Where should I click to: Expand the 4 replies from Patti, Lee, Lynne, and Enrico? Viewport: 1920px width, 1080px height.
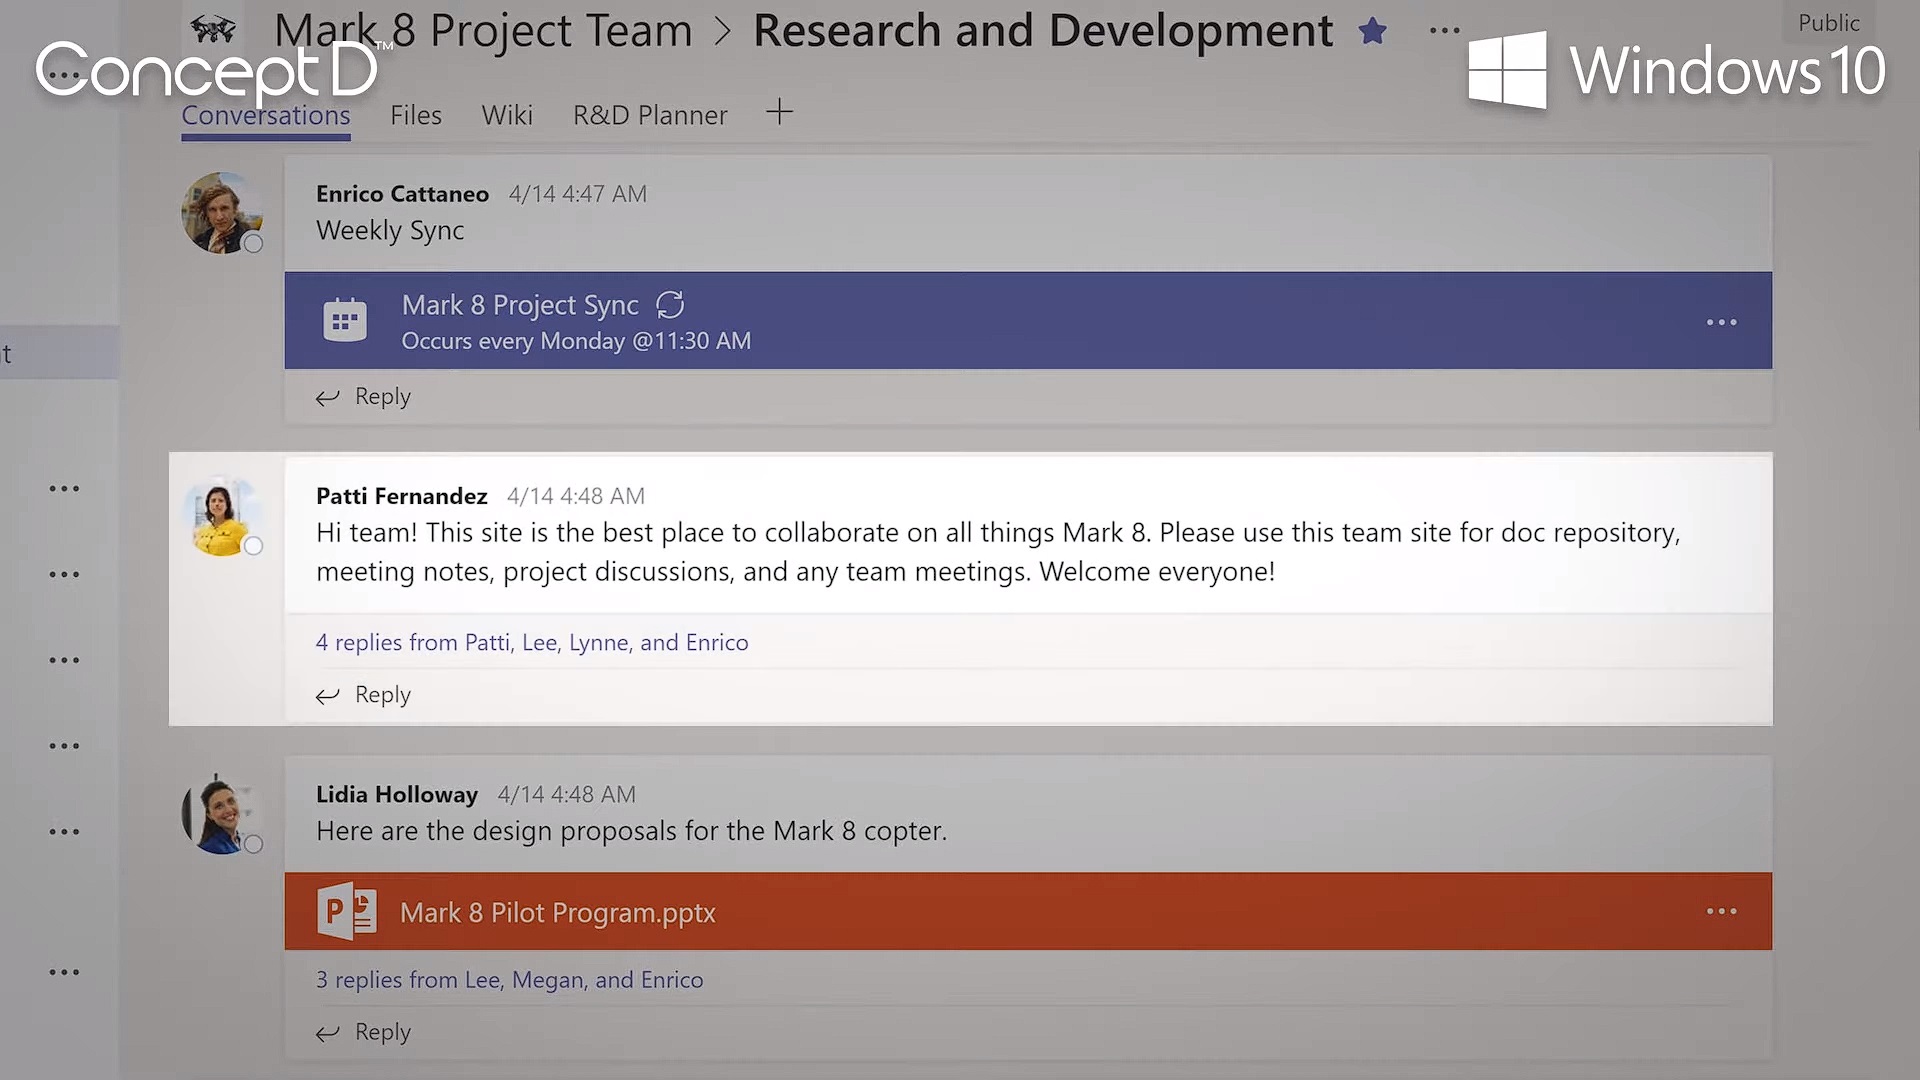point(532,642)
